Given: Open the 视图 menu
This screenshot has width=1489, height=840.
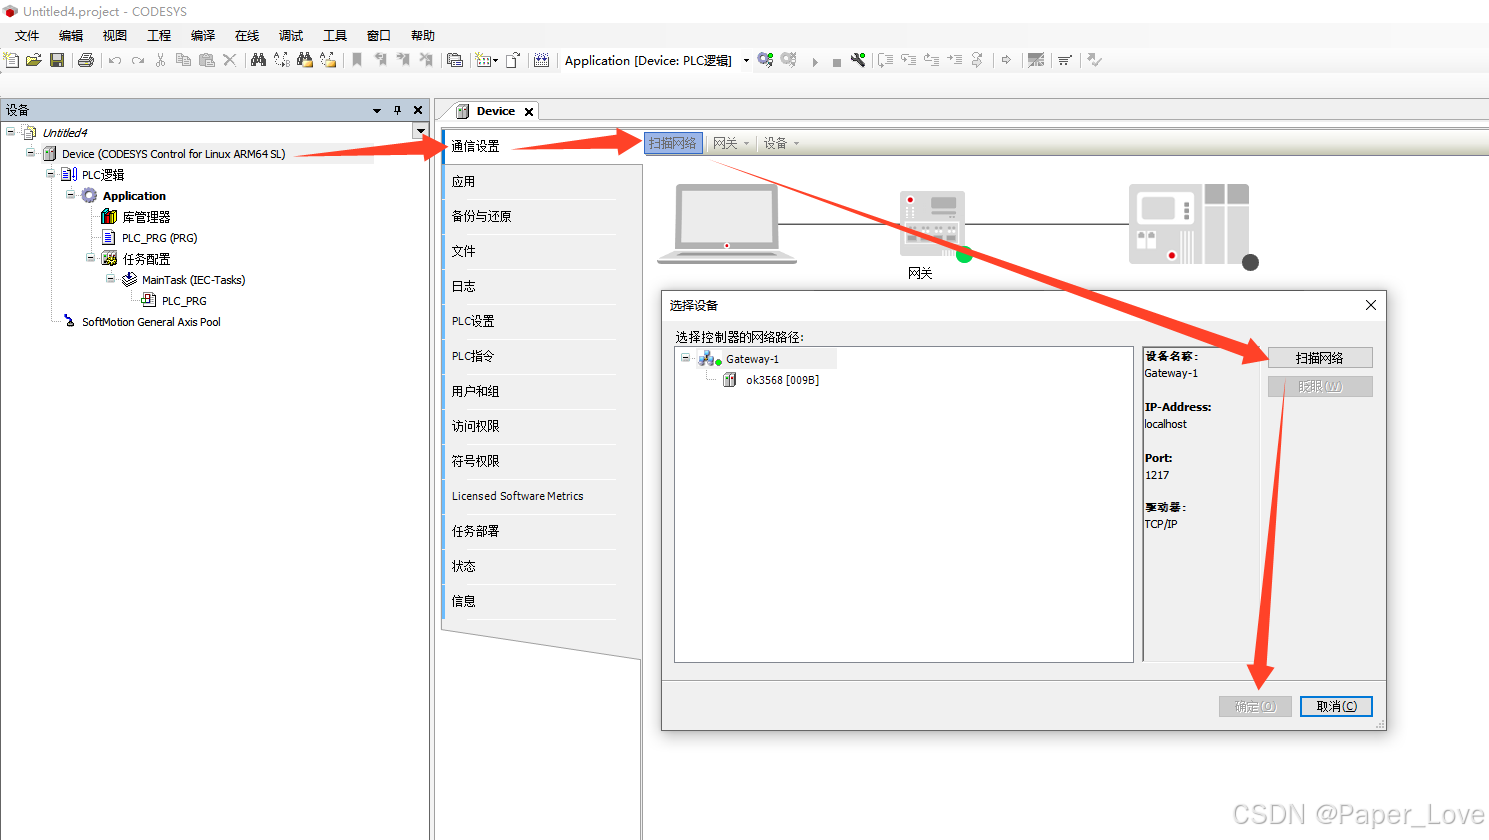Looking at the screenshot, I should (115, 36).
